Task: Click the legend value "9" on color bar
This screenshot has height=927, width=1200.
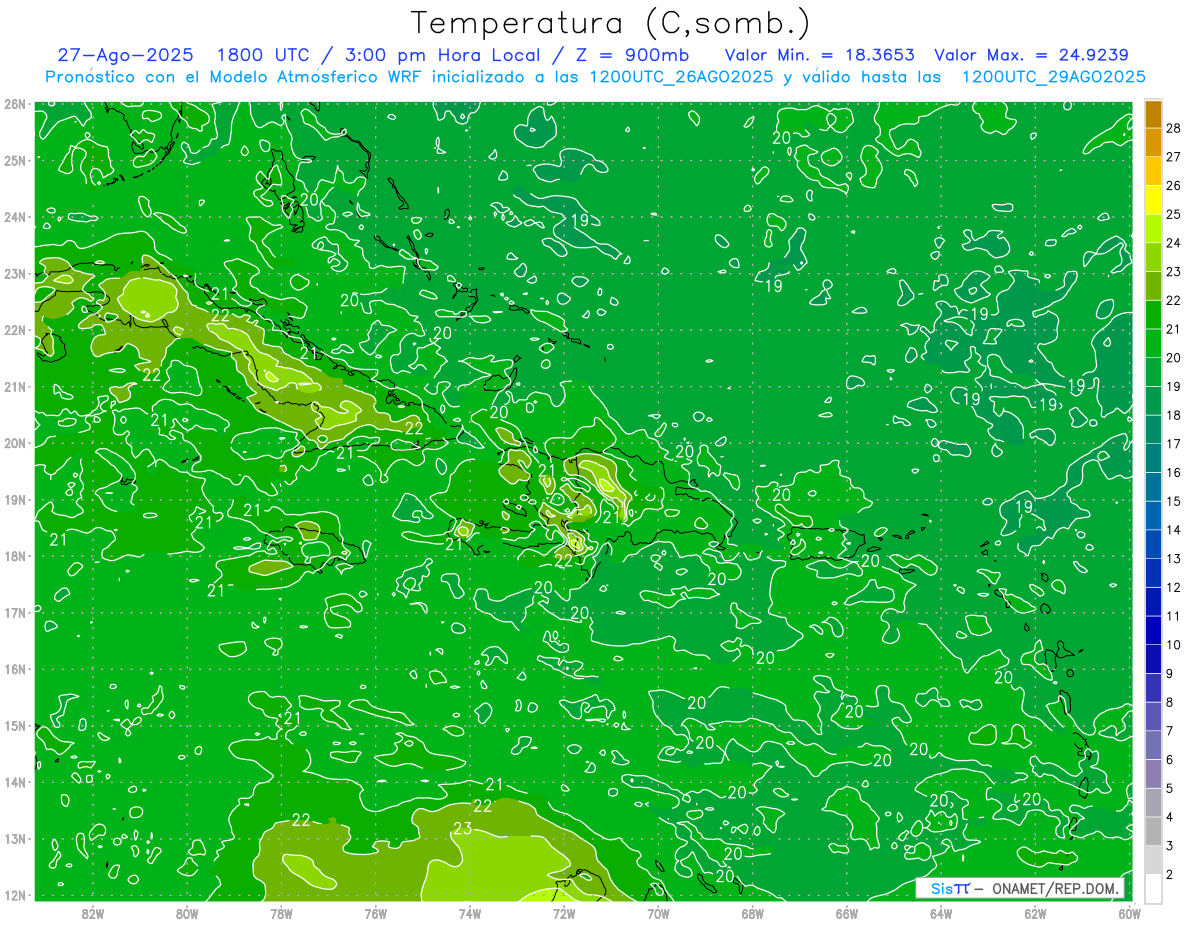Action: (1170, 674)
